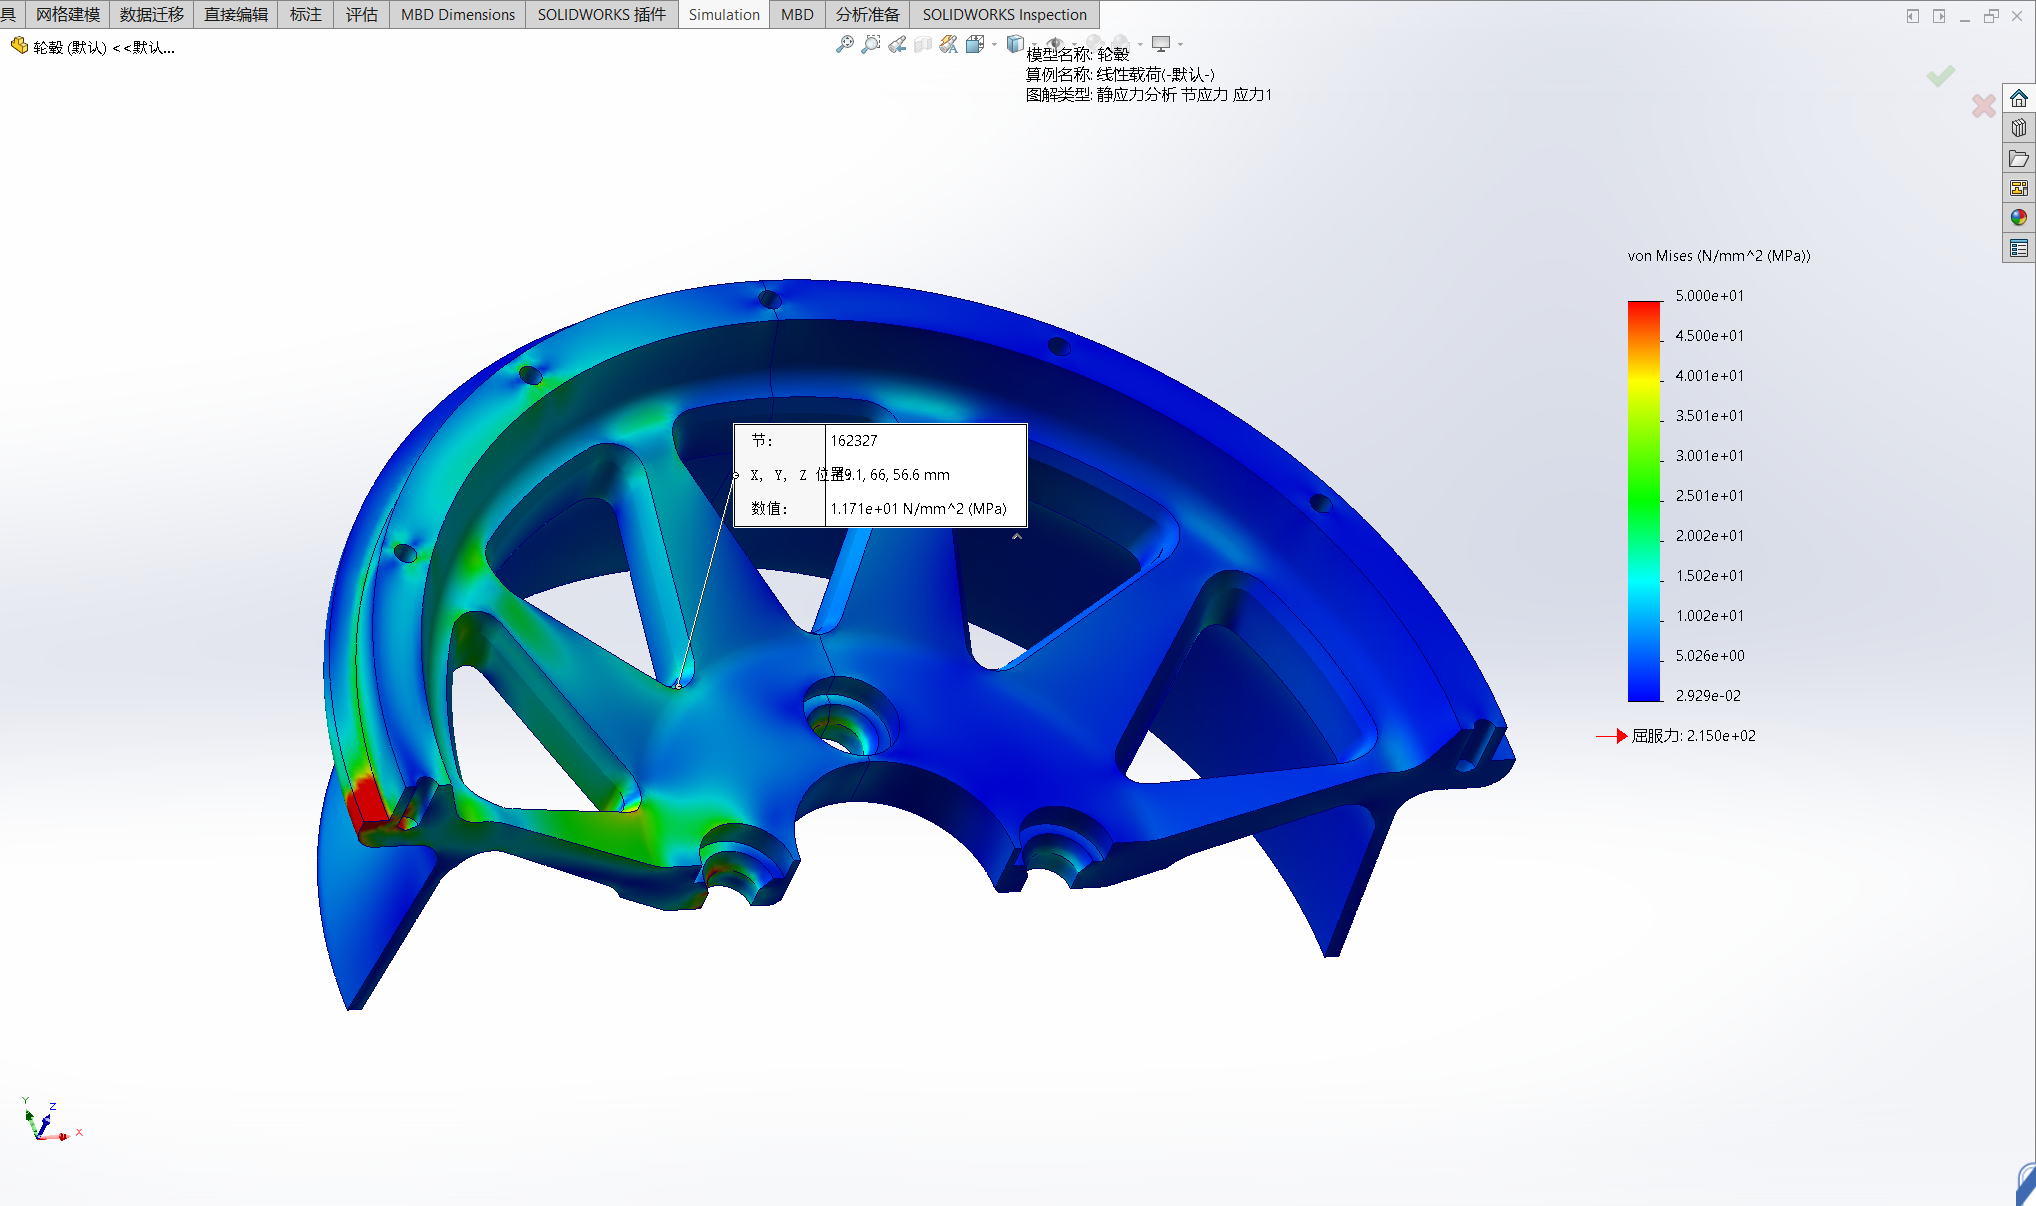Click the Previous View icon

897,44
